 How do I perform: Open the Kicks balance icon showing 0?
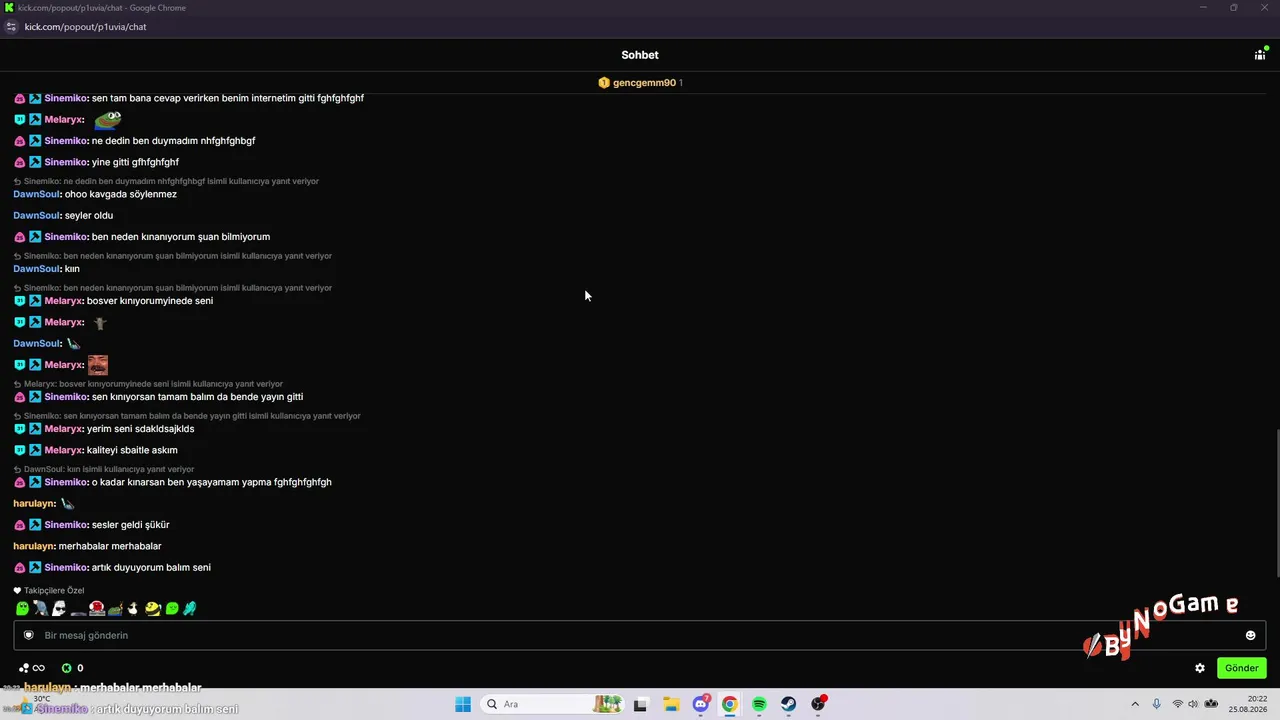67,668
